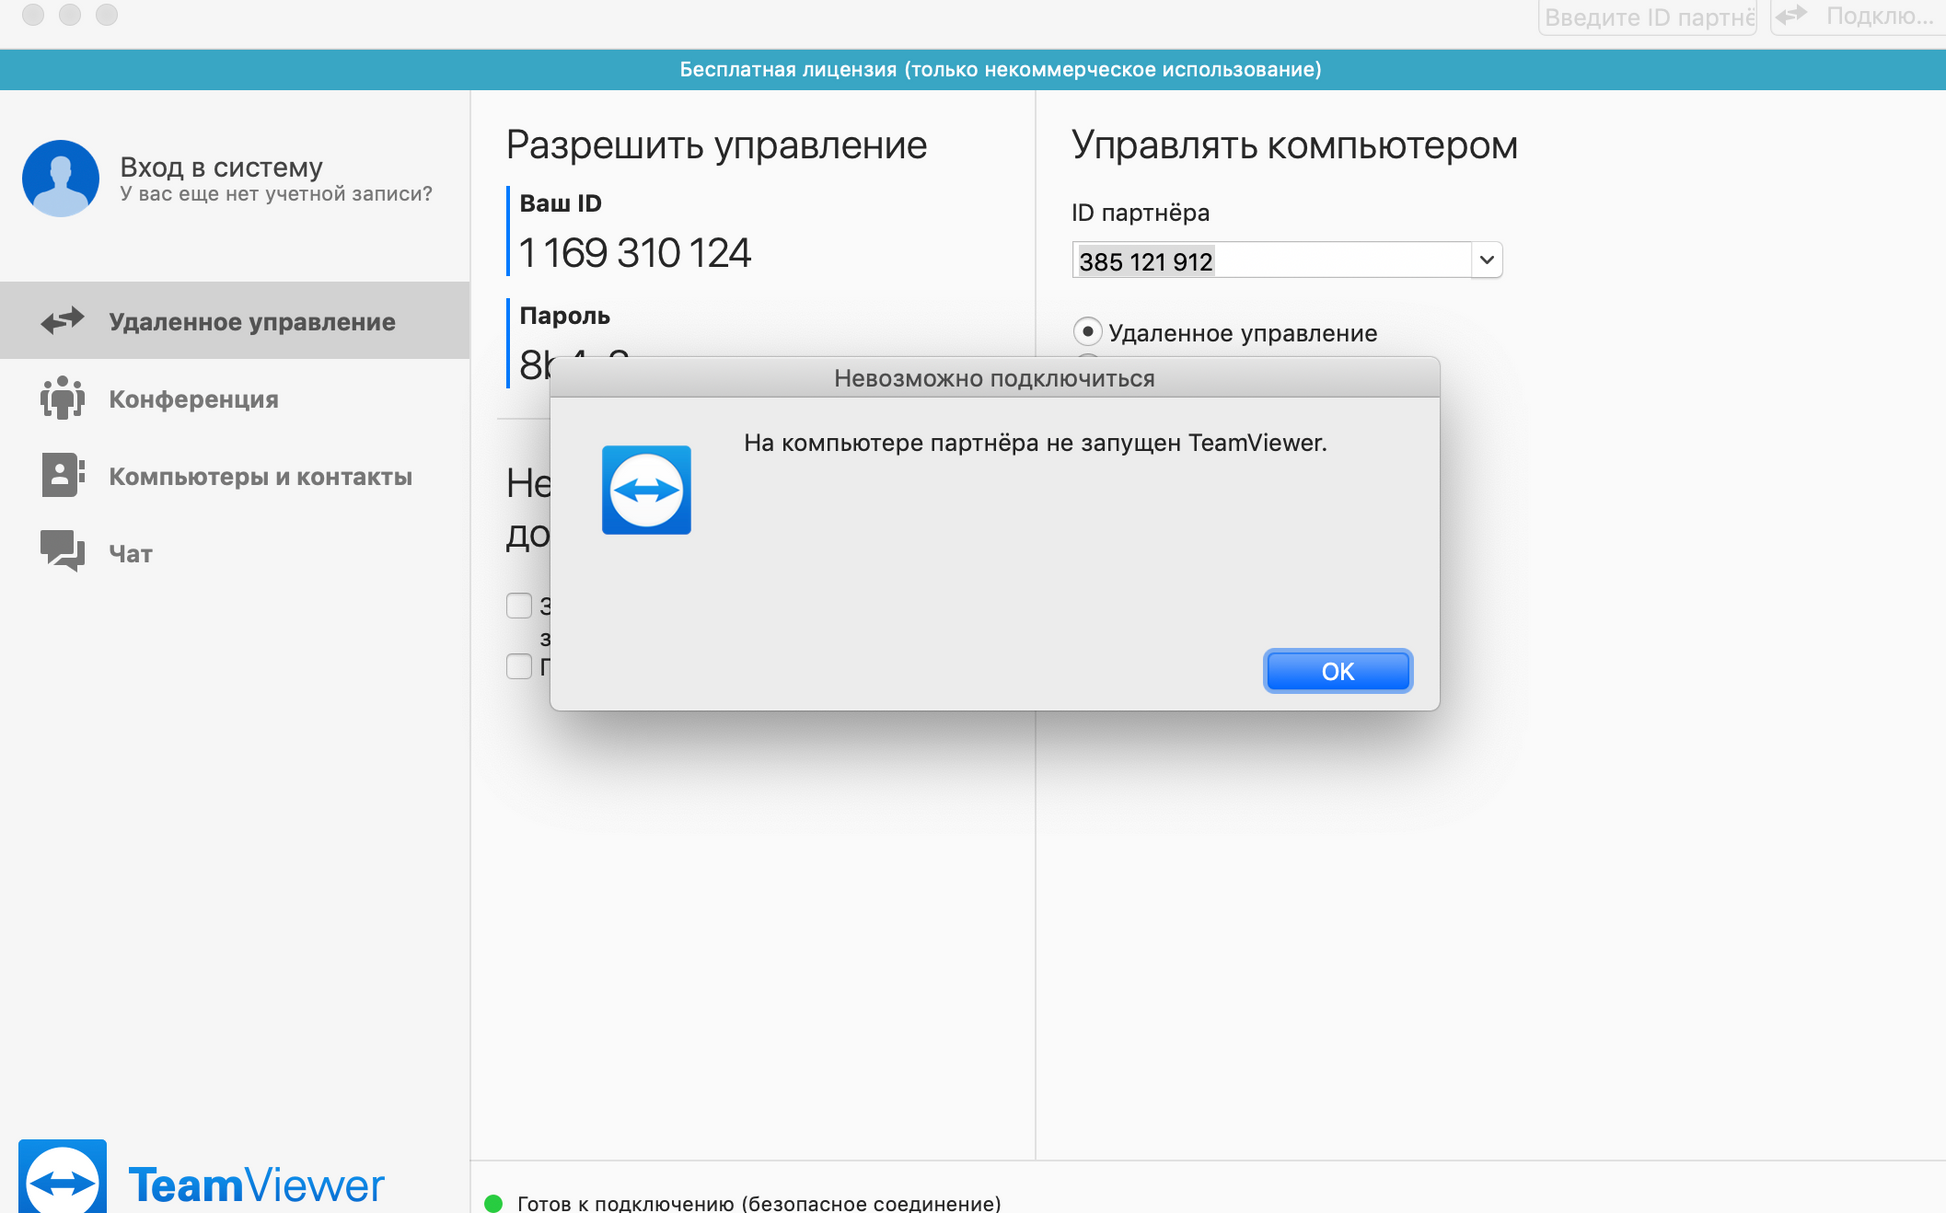Click the Подклю... button in the top toolbar
Image resolution: width=1946 pixels, height=1213 pixels.
point(1858,17)
